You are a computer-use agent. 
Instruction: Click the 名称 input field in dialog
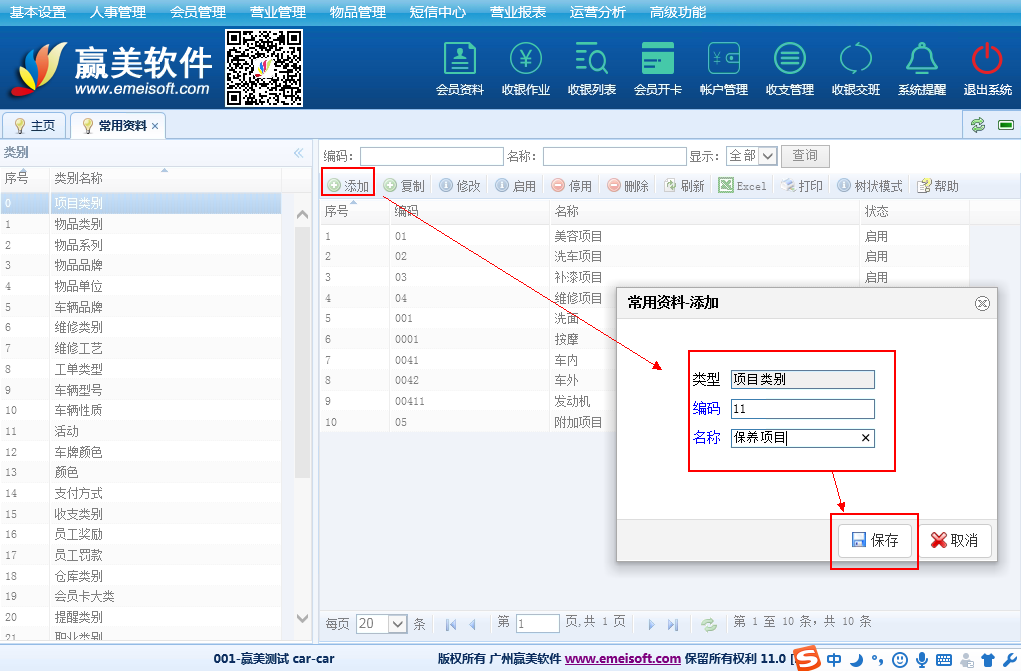pyautogui.click(x=794, y=437)
